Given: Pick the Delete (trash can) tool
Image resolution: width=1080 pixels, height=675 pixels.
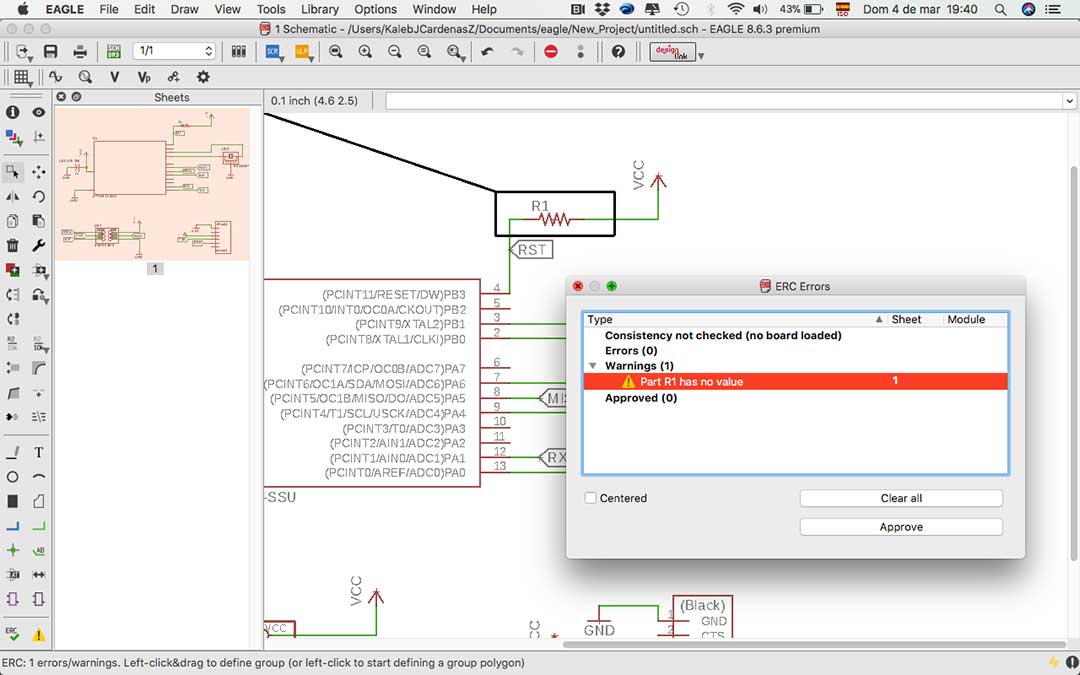Looking at the screenshot, I should coord(12,245).
